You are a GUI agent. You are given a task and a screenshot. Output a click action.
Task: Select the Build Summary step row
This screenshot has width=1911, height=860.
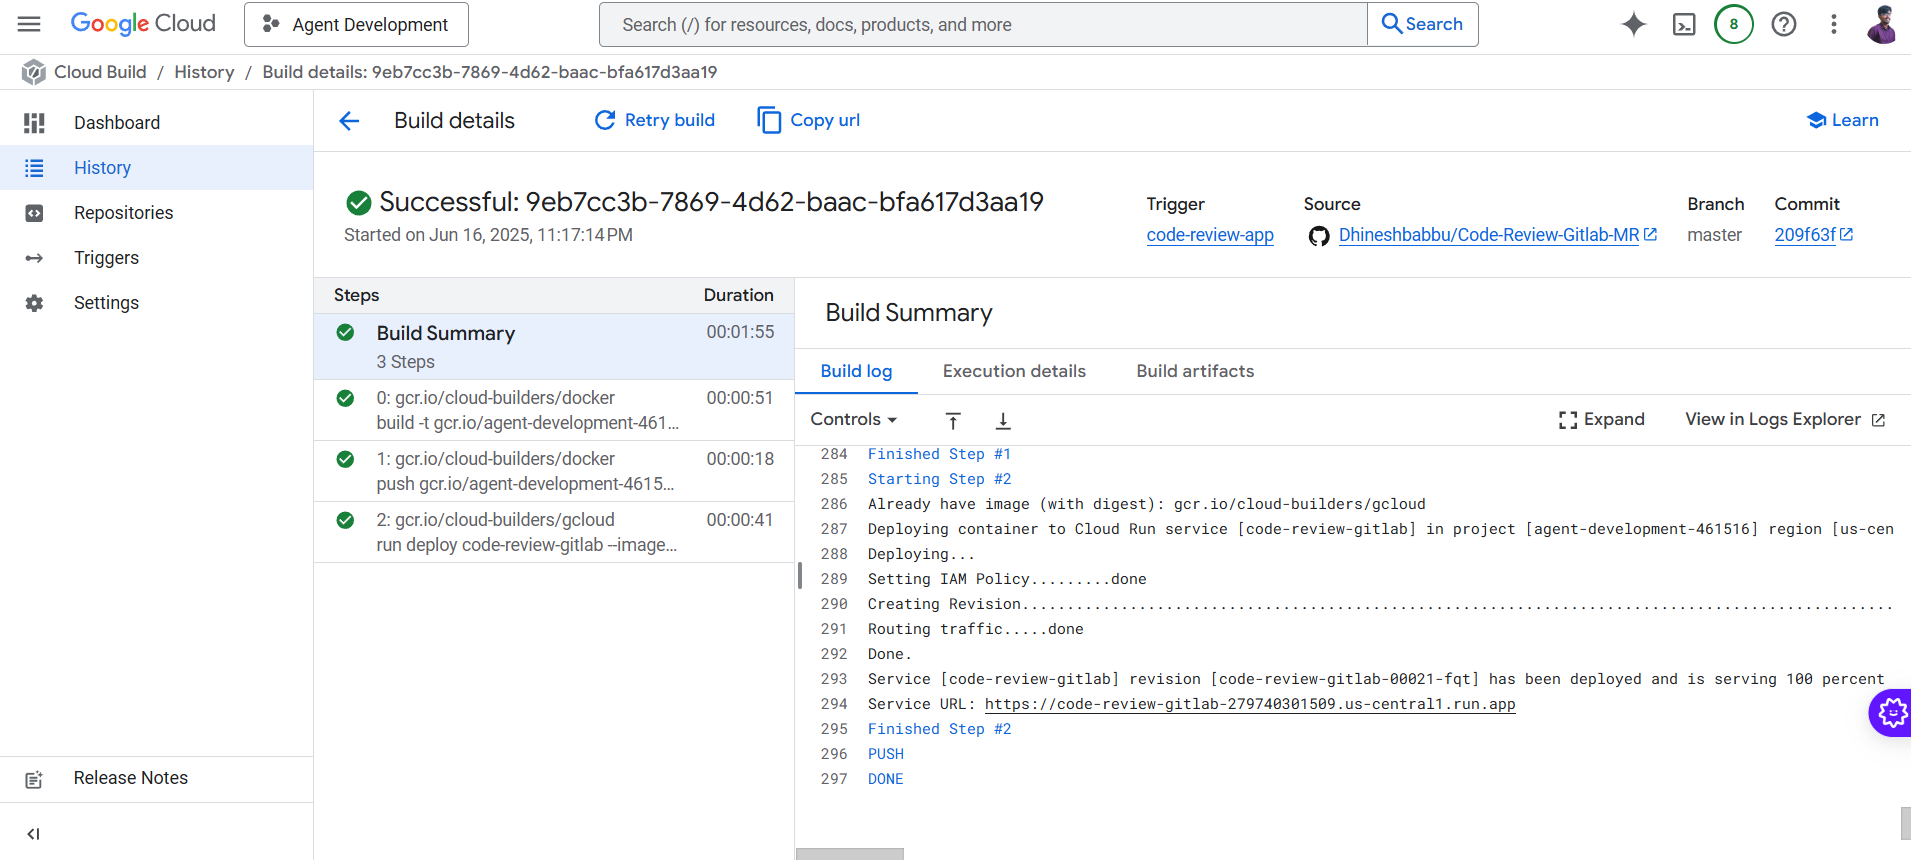554,347
